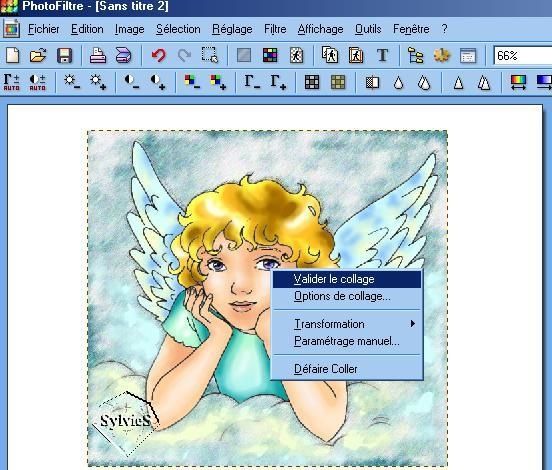The height and width of the screenshot is (470, 552).
Task: Open the zoom 66% combo box
Action: (x=523, y=56)
